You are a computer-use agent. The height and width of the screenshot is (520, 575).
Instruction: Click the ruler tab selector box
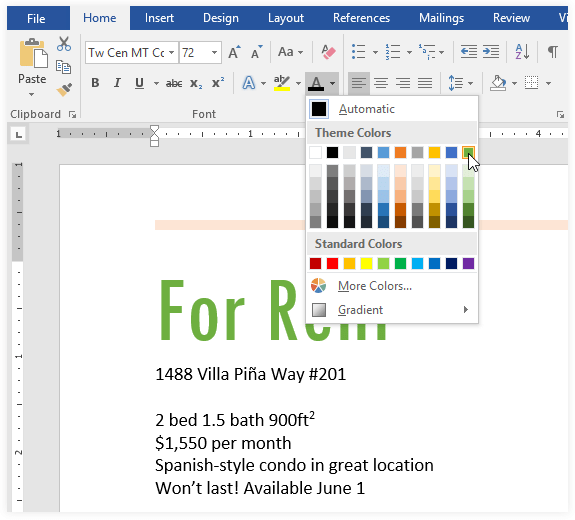pyautogui.click(x=19, y=134)
